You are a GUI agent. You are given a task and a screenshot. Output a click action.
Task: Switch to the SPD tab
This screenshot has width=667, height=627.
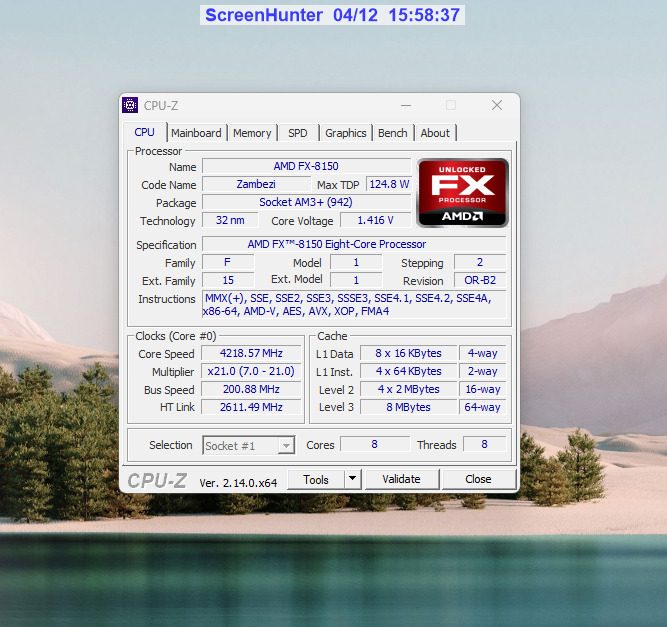tap(297, 133)
